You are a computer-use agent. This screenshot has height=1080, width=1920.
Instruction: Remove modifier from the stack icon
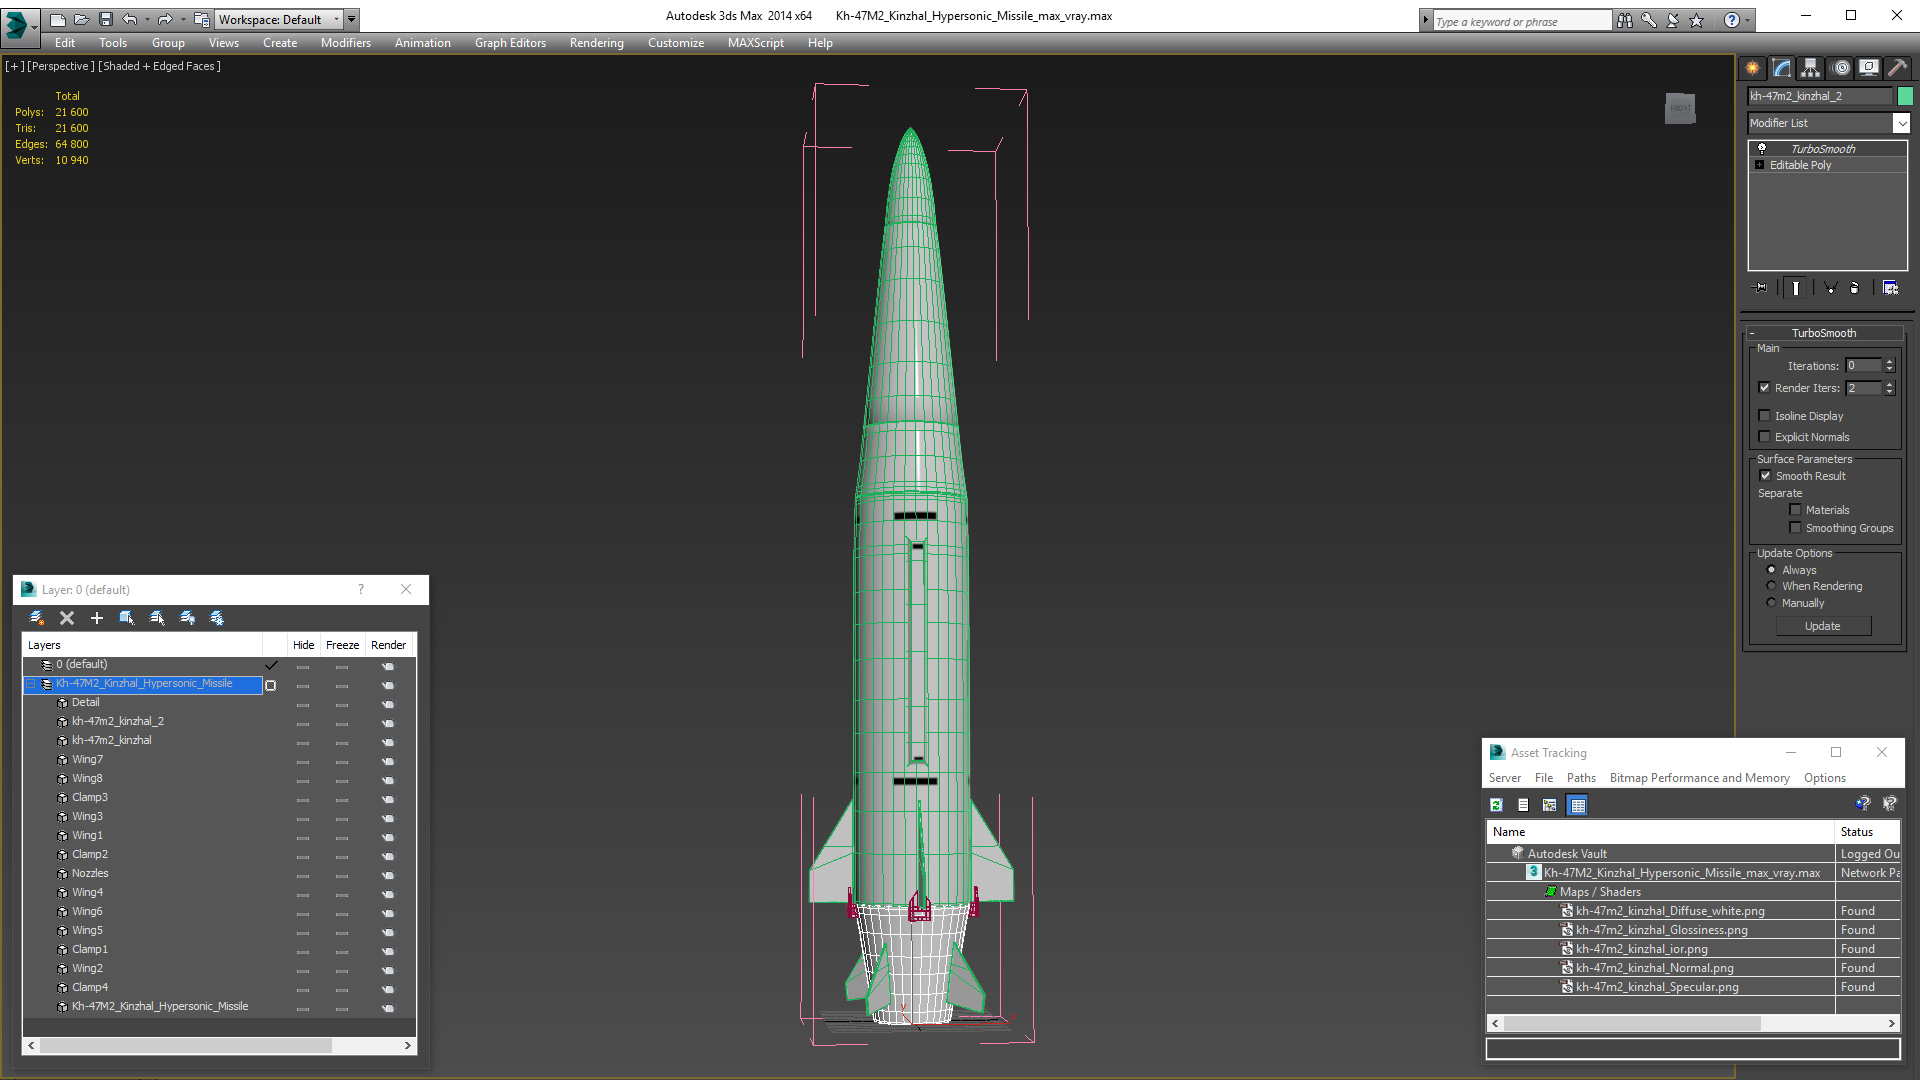[1855, 288]
